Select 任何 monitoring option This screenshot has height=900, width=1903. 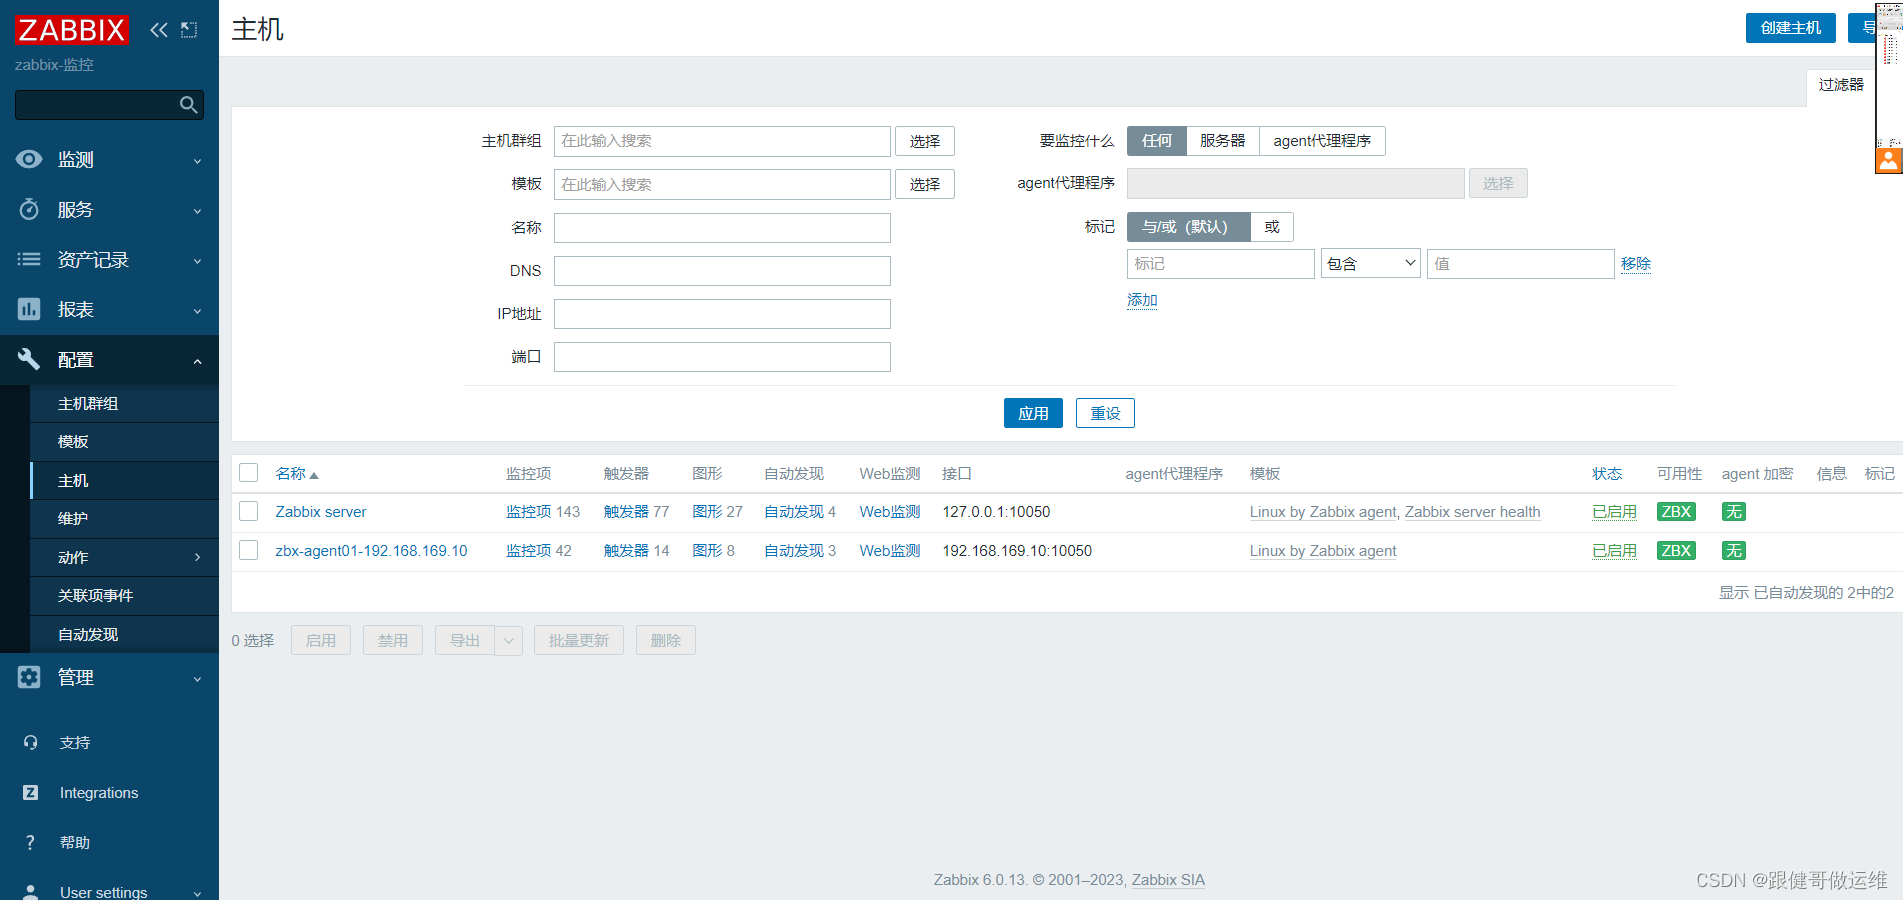point(1157,141)
